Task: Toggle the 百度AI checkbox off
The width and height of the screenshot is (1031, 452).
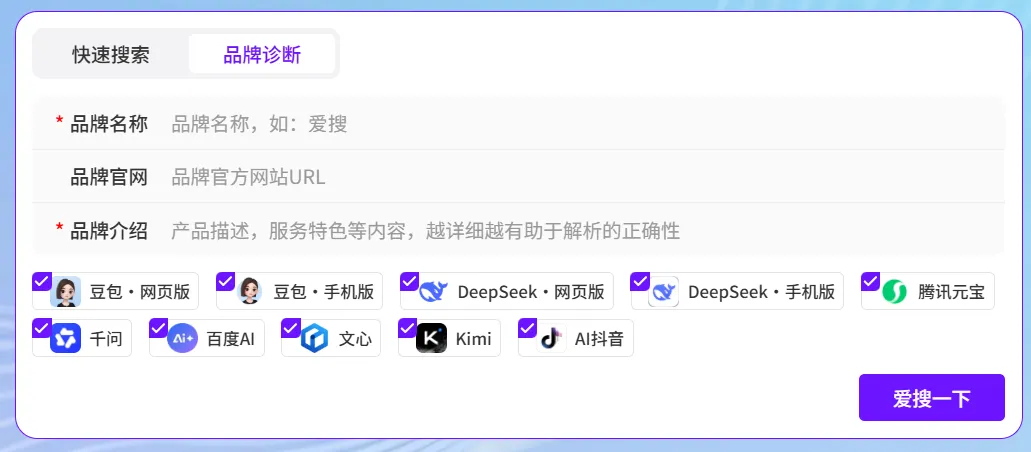Action: coord(158,327)
